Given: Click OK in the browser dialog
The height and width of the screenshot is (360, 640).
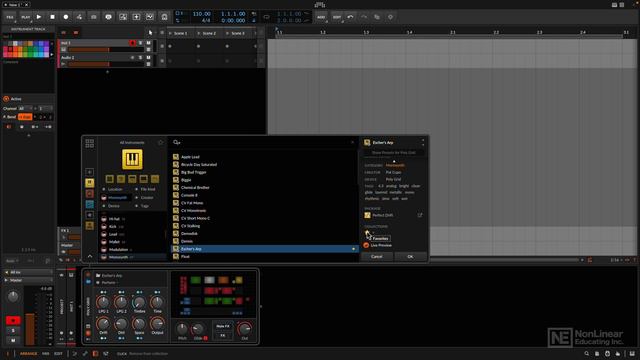Looking at the screenshot, I should [410, 256].
